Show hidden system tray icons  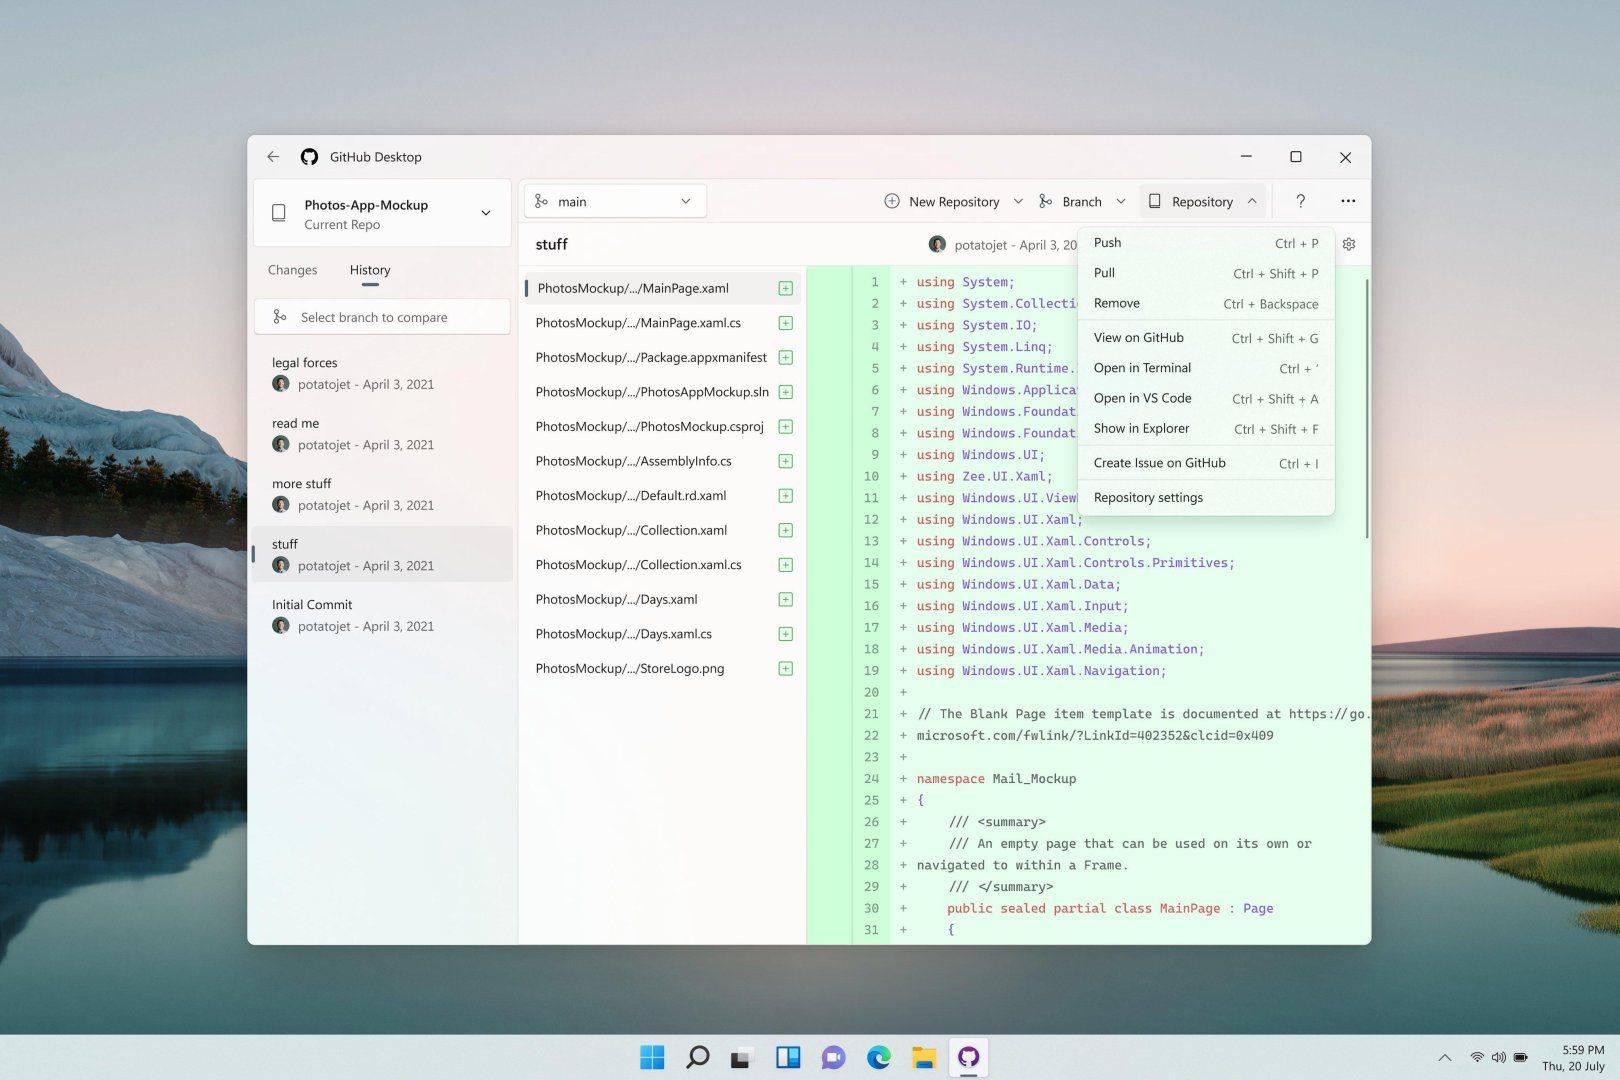pos(1444,1057)
